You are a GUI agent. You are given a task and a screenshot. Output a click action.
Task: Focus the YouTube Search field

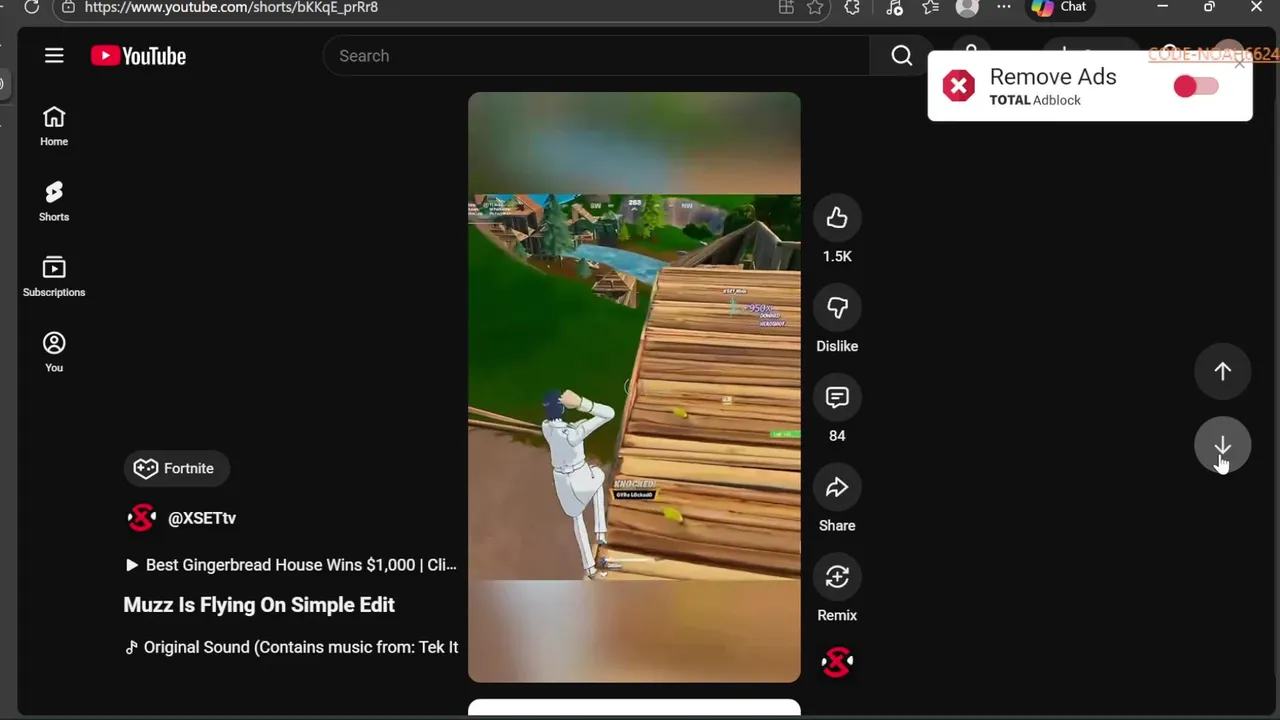pyautogui.click(x=596, y=56)
